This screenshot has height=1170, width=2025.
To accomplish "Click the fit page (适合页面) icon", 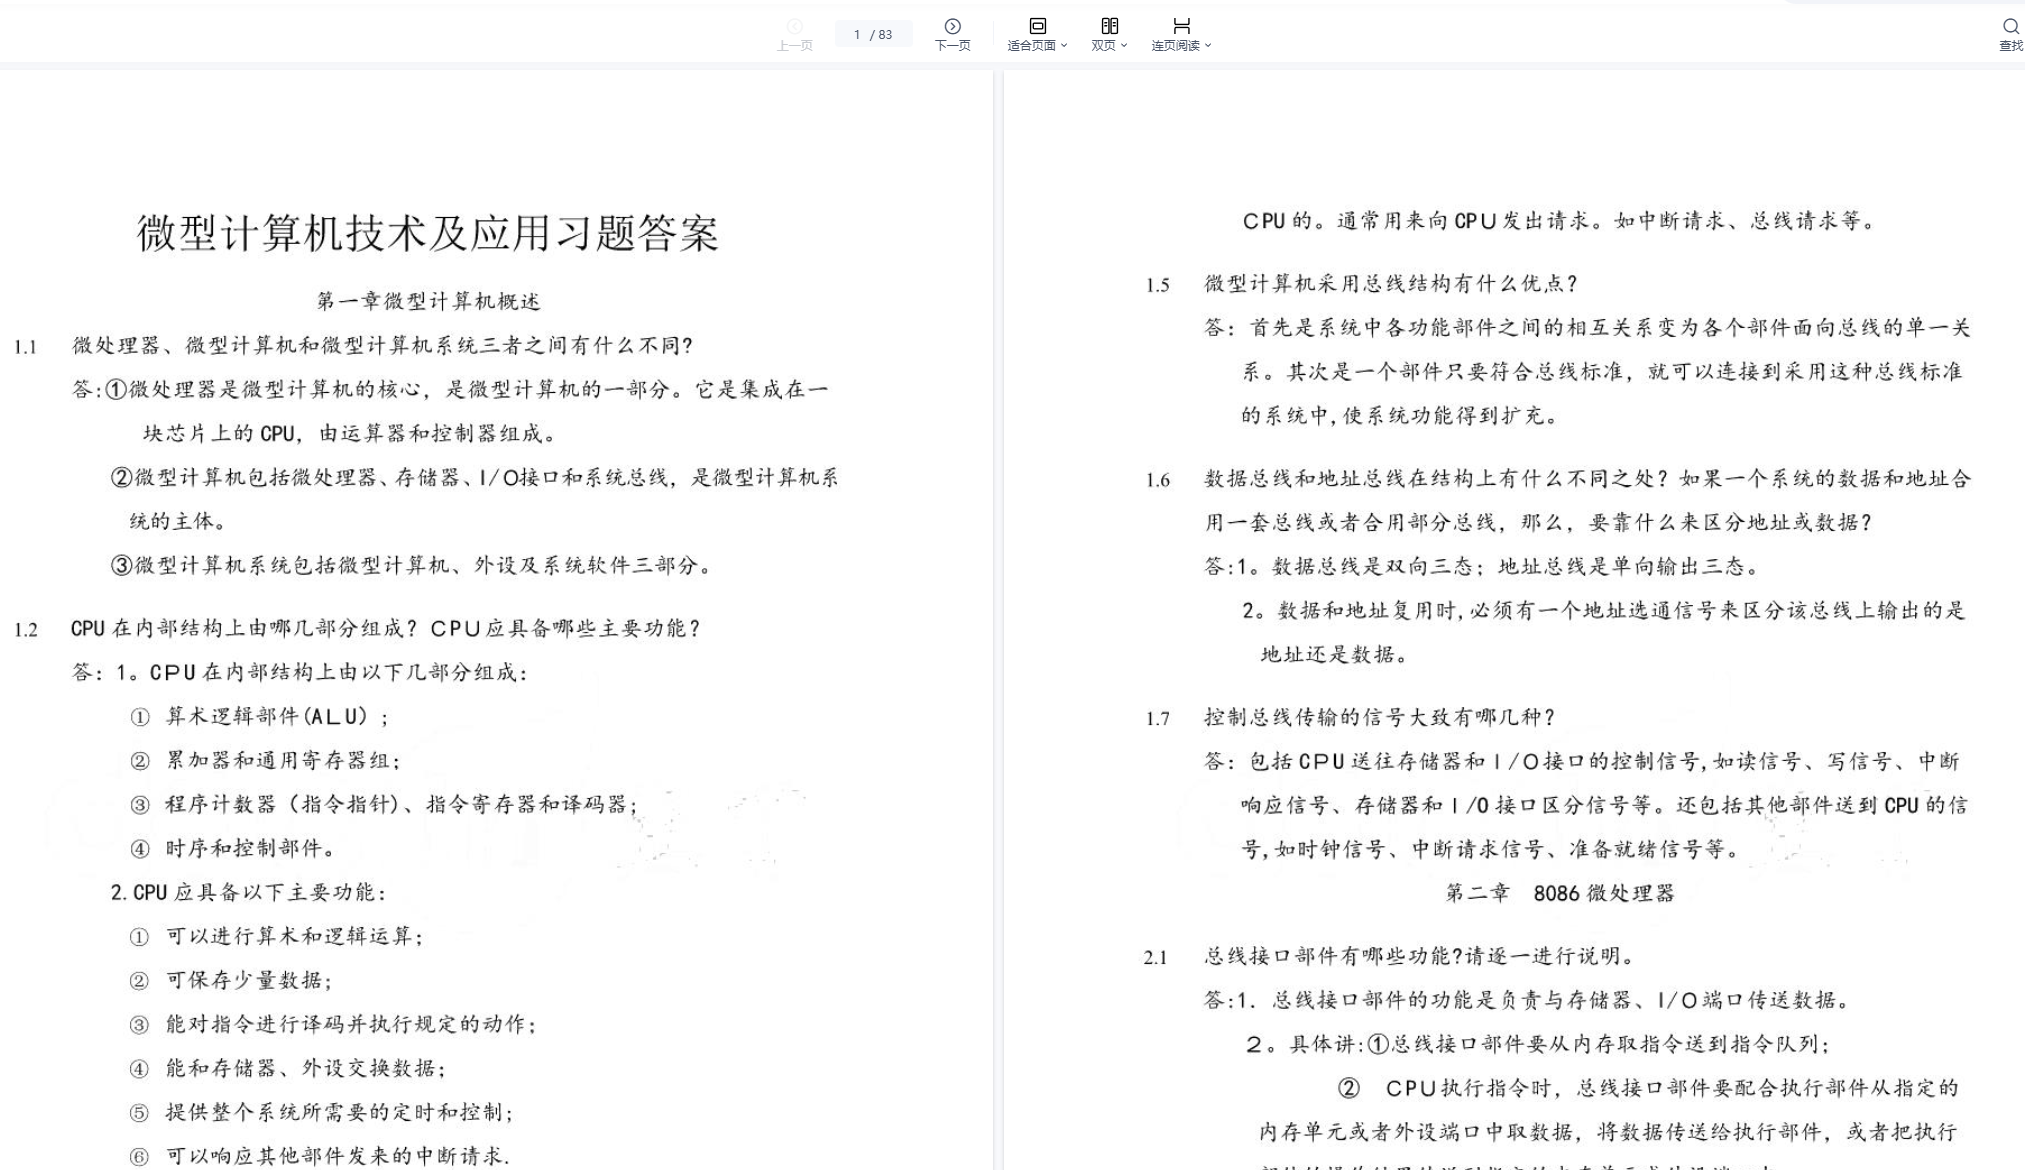I will (1037, 26).
